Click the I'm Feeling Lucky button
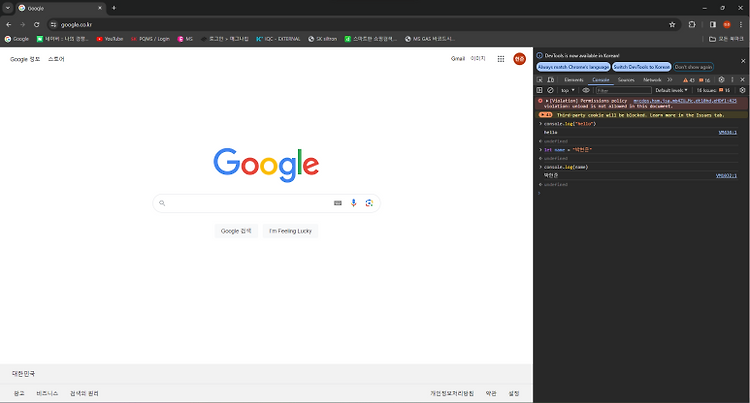Viewport: 750px width, 403px height. (290, 231)
